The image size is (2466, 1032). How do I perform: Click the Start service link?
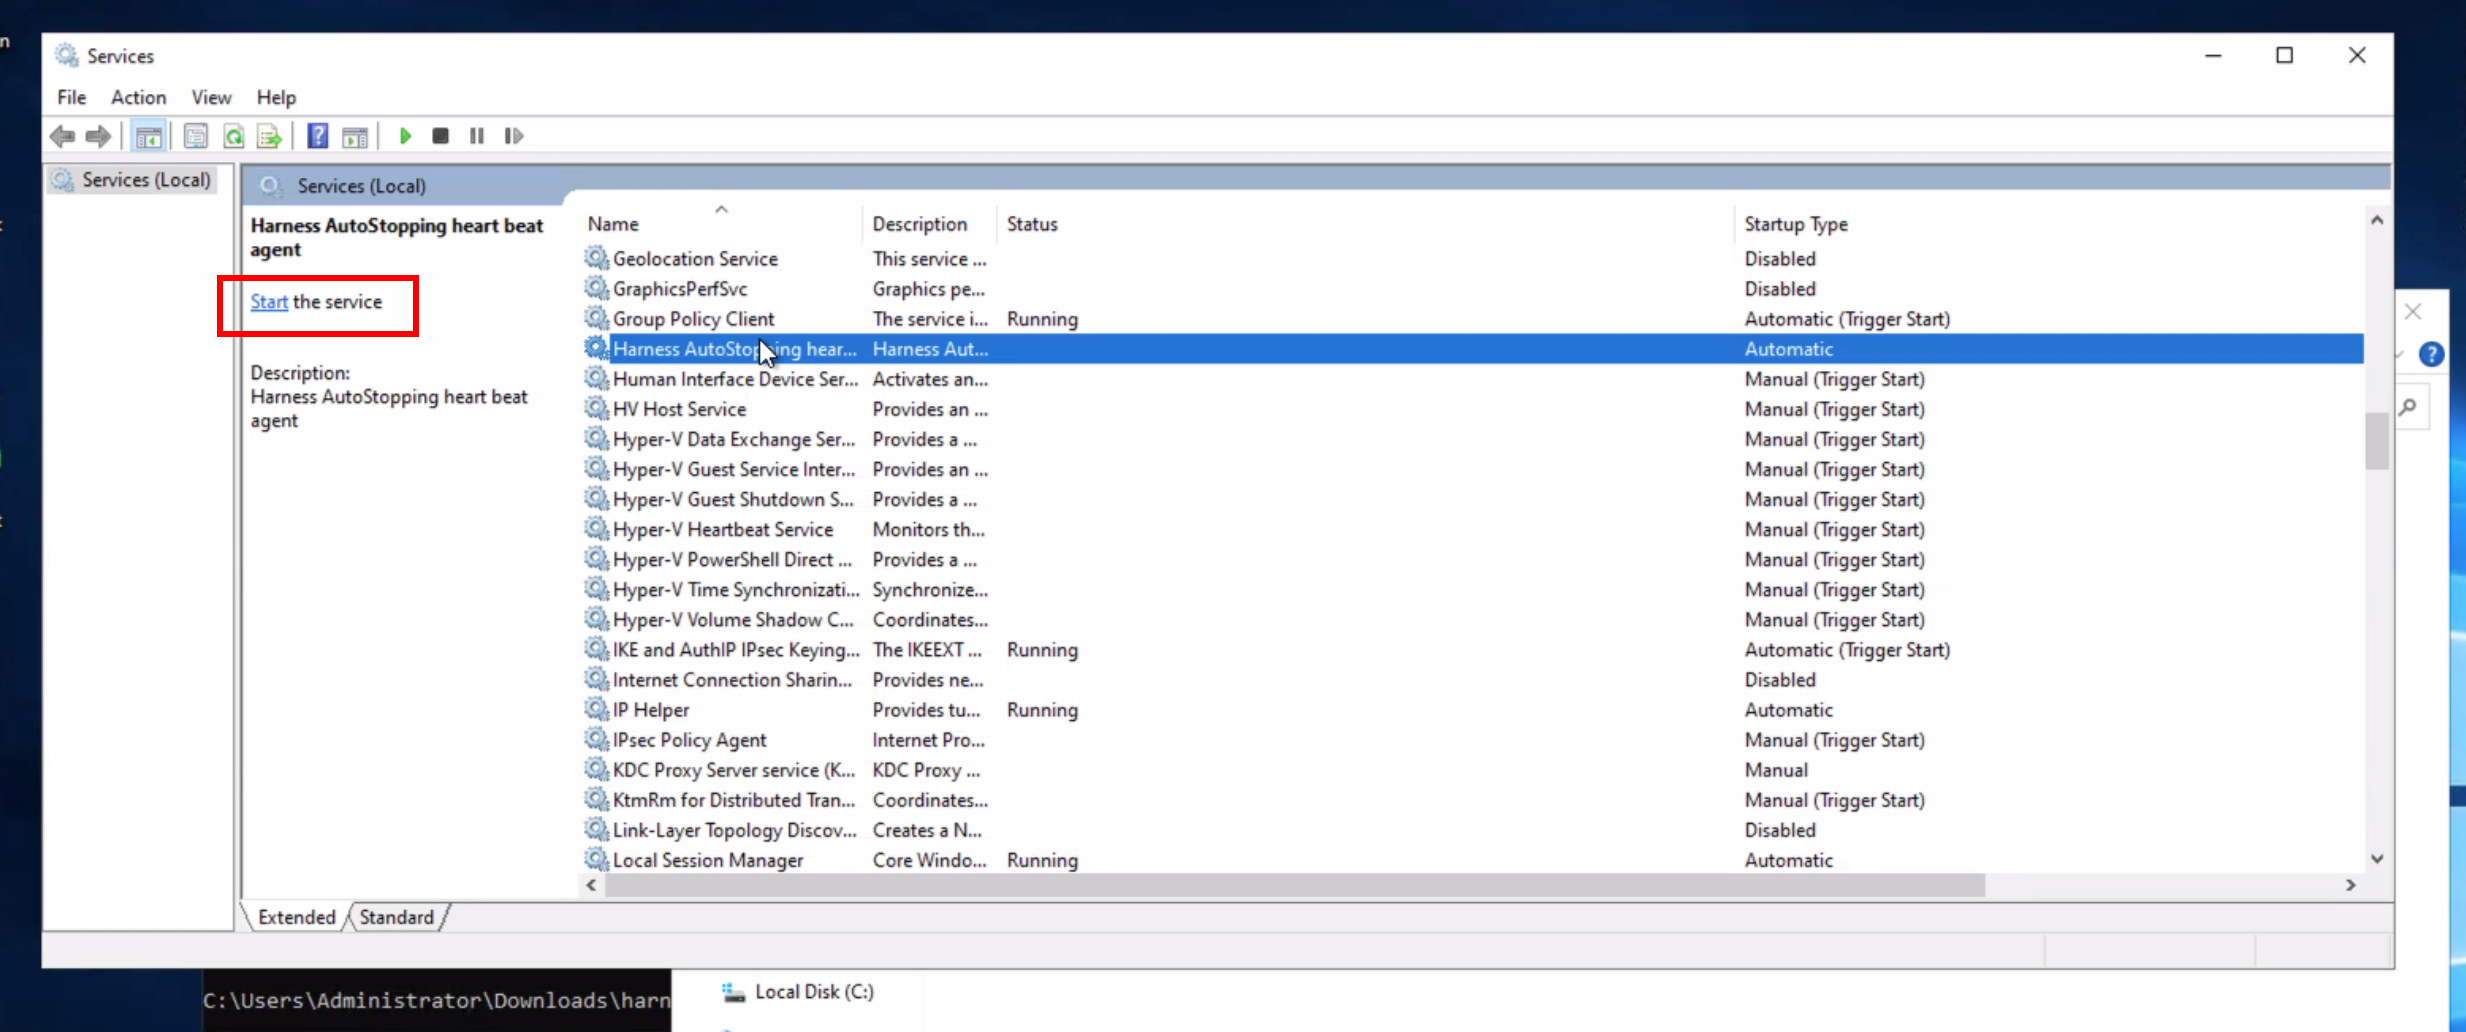click(x=269, y=302)
